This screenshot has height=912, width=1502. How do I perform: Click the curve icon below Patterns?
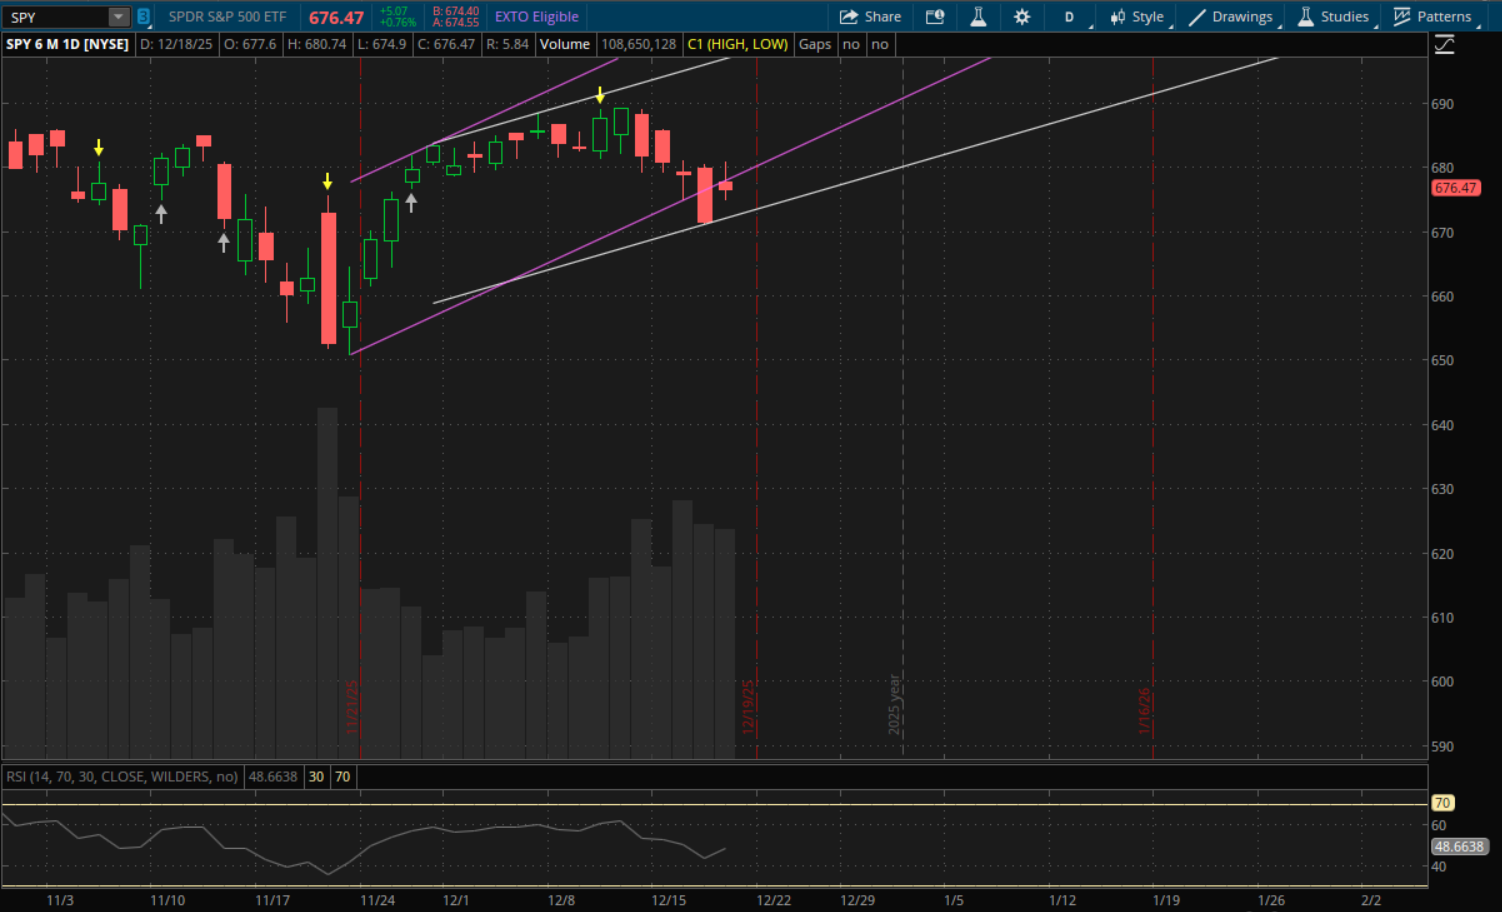click(1444, 45)
